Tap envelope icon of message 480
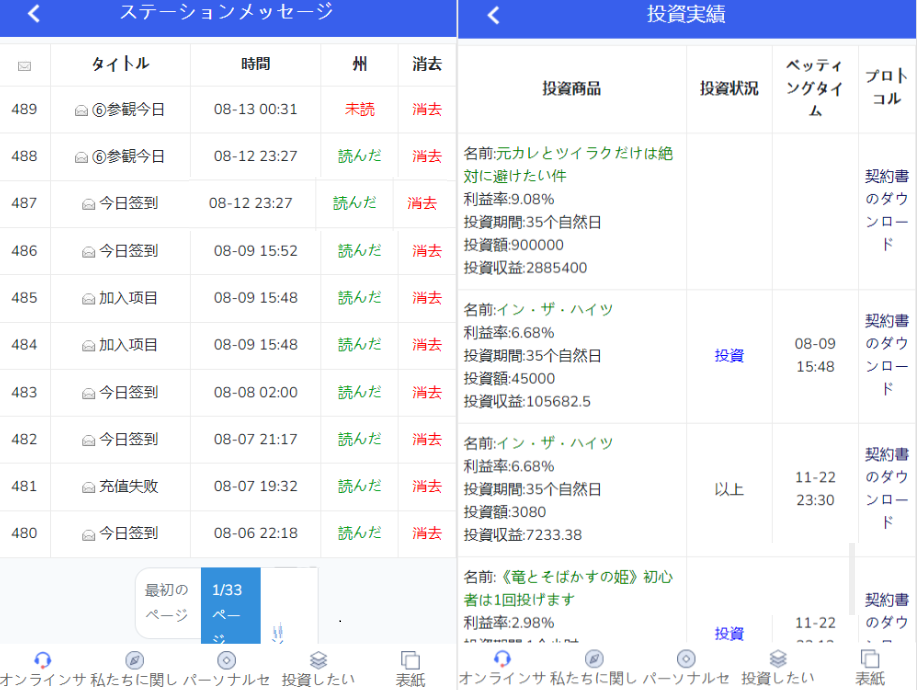 [89, 535]
